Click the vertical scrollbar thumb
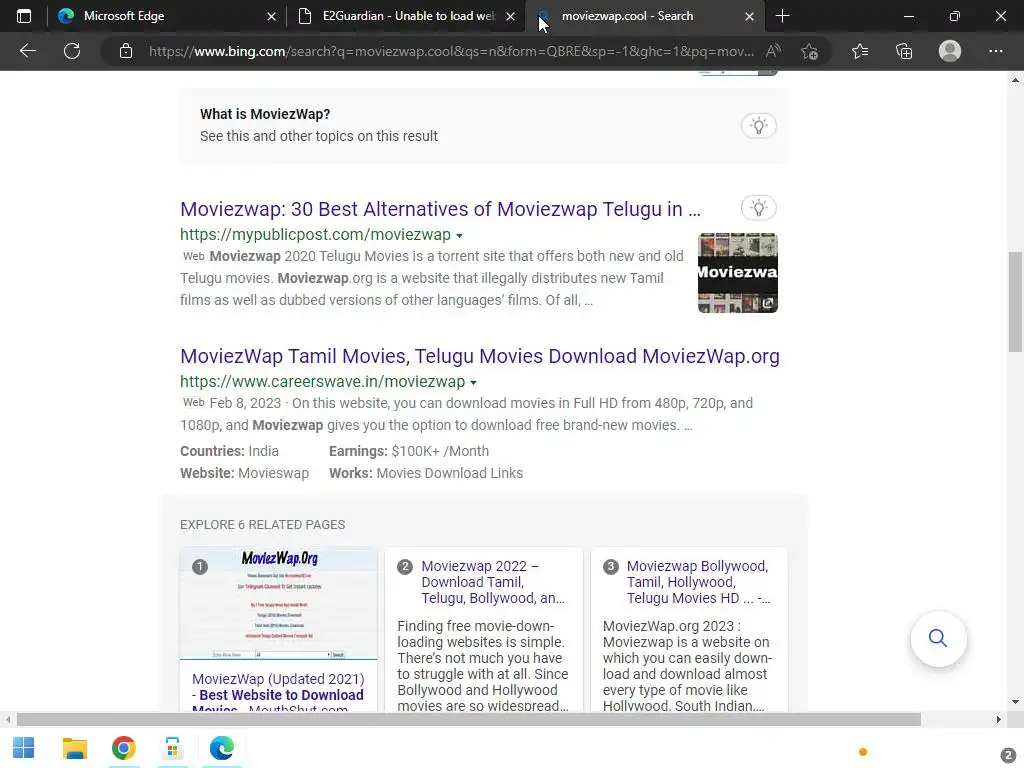Image resolution: width=1024 pixels, height=768 pixels. (x=1015, y=302)
